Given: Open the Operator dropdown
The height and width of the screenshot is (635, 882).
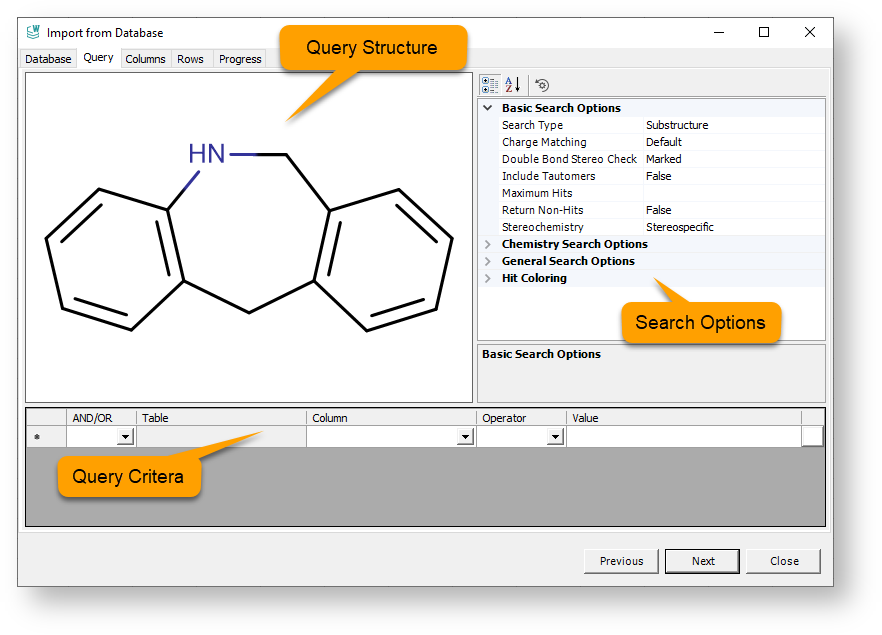Looking at the screenshot, I should 555,437.
